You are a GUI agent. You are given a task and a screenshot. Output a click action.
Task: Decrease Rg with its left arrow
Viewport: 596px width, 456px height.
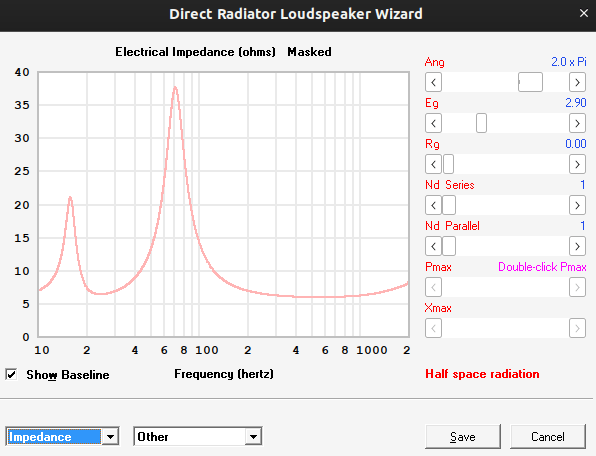[x=433, y=164]
